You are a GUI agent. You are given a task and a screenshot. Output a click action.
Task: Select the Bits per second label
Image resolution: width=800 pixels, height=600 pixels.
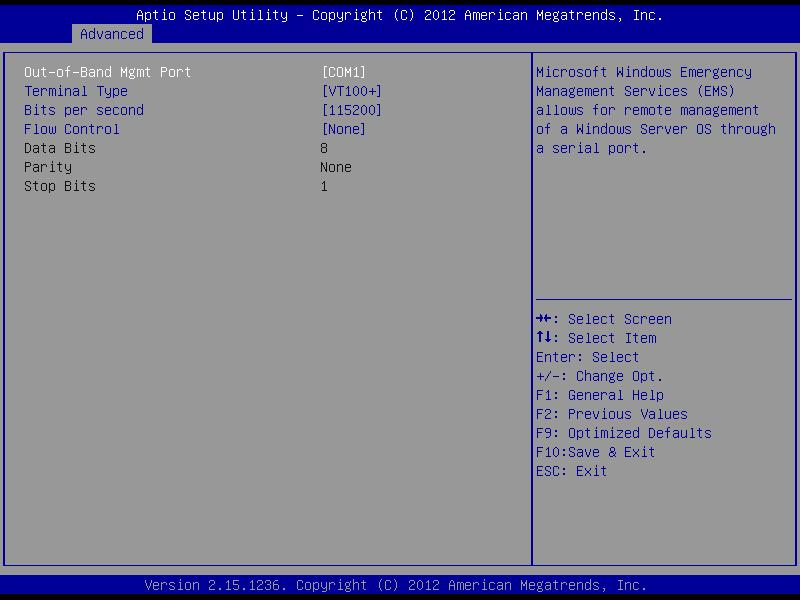tap(84, 110)
